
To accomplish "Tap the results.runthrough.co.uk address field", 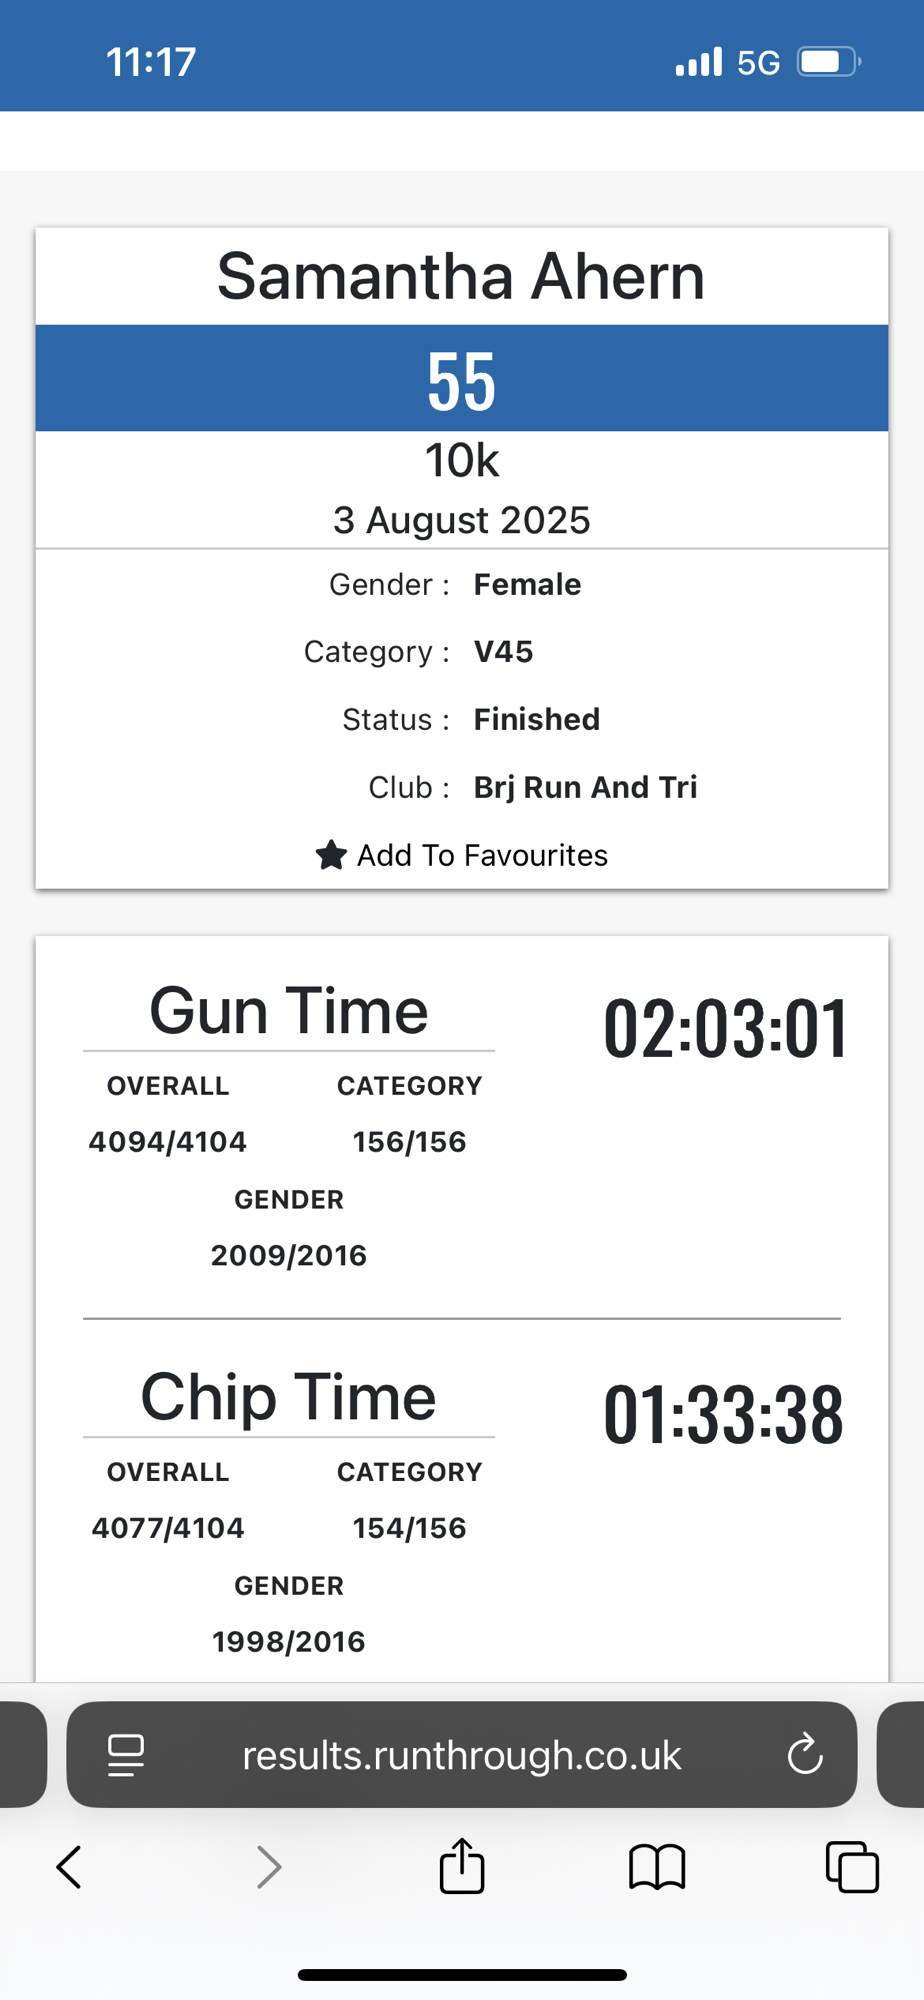I will 462,1755.
